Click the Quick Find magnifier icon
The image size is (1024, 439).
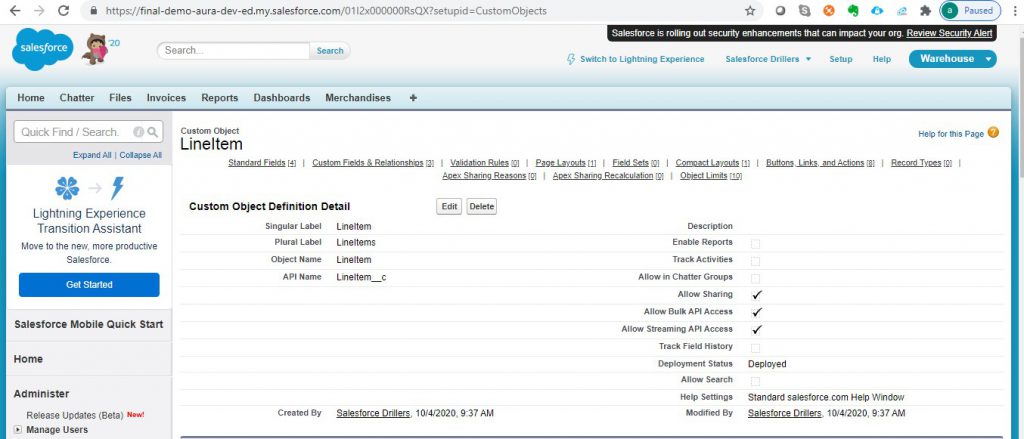(153, 132)
